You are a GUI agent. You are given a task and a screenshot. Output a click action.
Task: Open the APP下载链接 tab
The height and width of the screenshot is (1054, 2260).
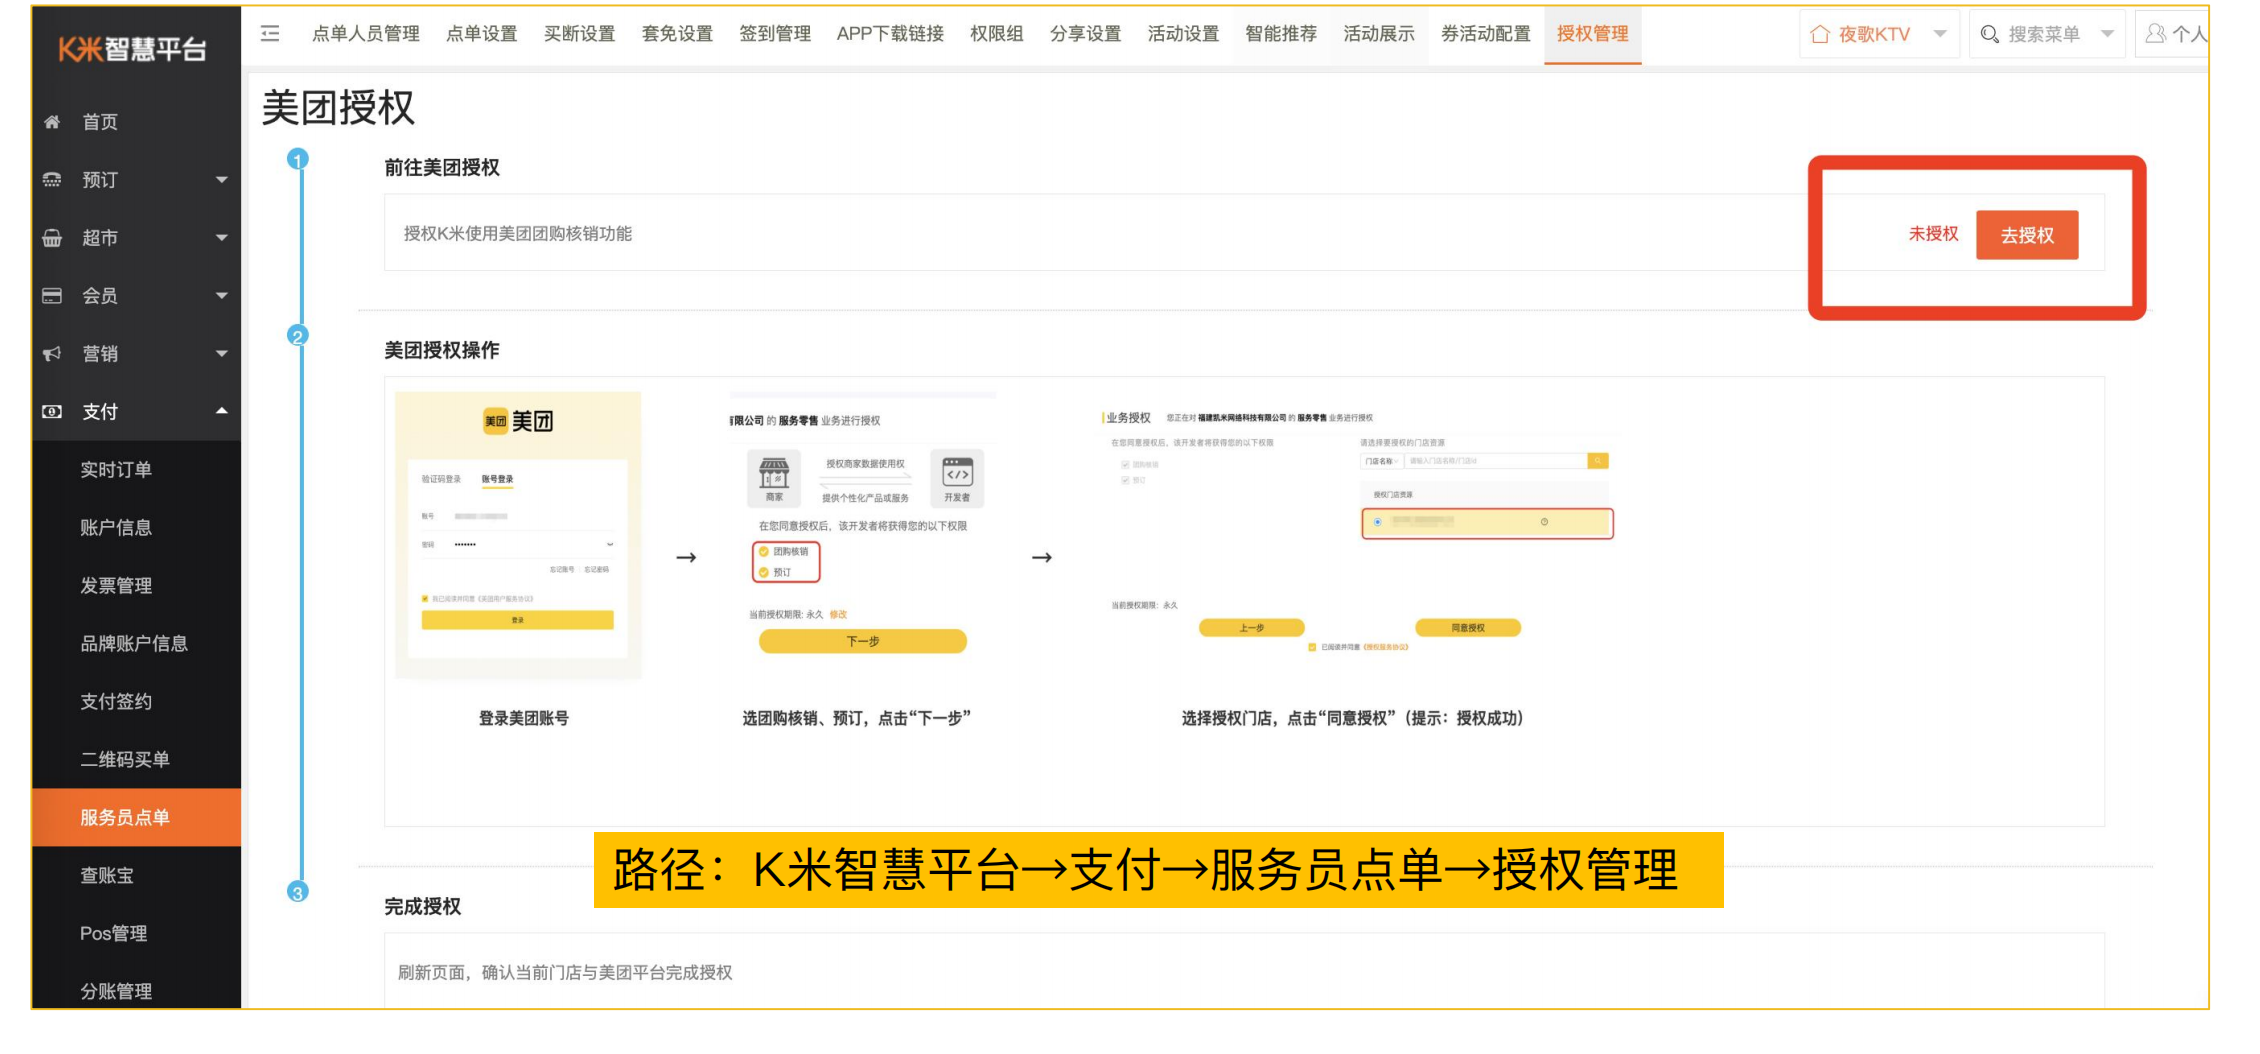point(891,34)
